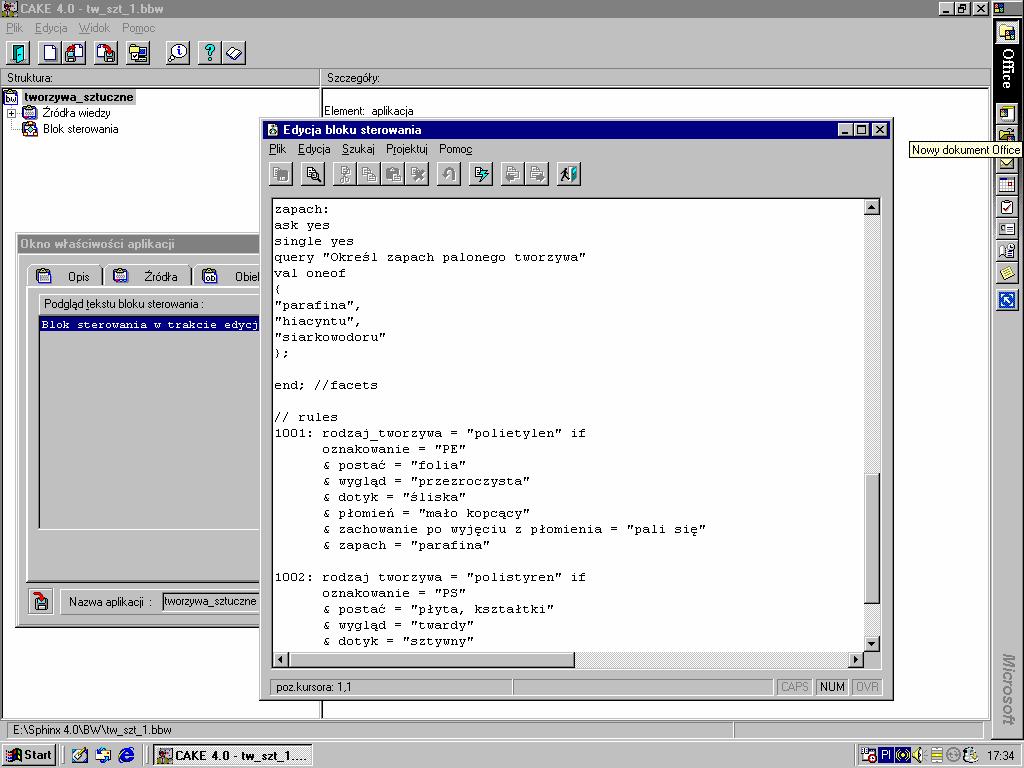Click the save icon beside Nazwa aplikacji
Screen dimensions: 1024x768
(41, 601)
